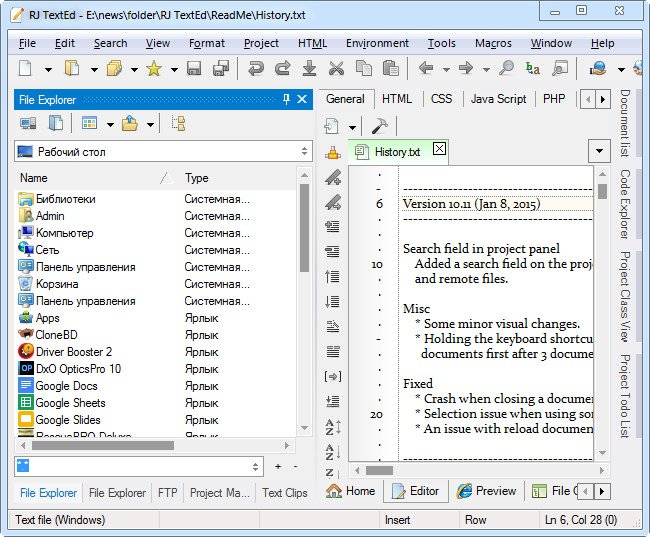
Task: Switch to the Preview view
Action: pyautogui.click(x=486, y=491)
